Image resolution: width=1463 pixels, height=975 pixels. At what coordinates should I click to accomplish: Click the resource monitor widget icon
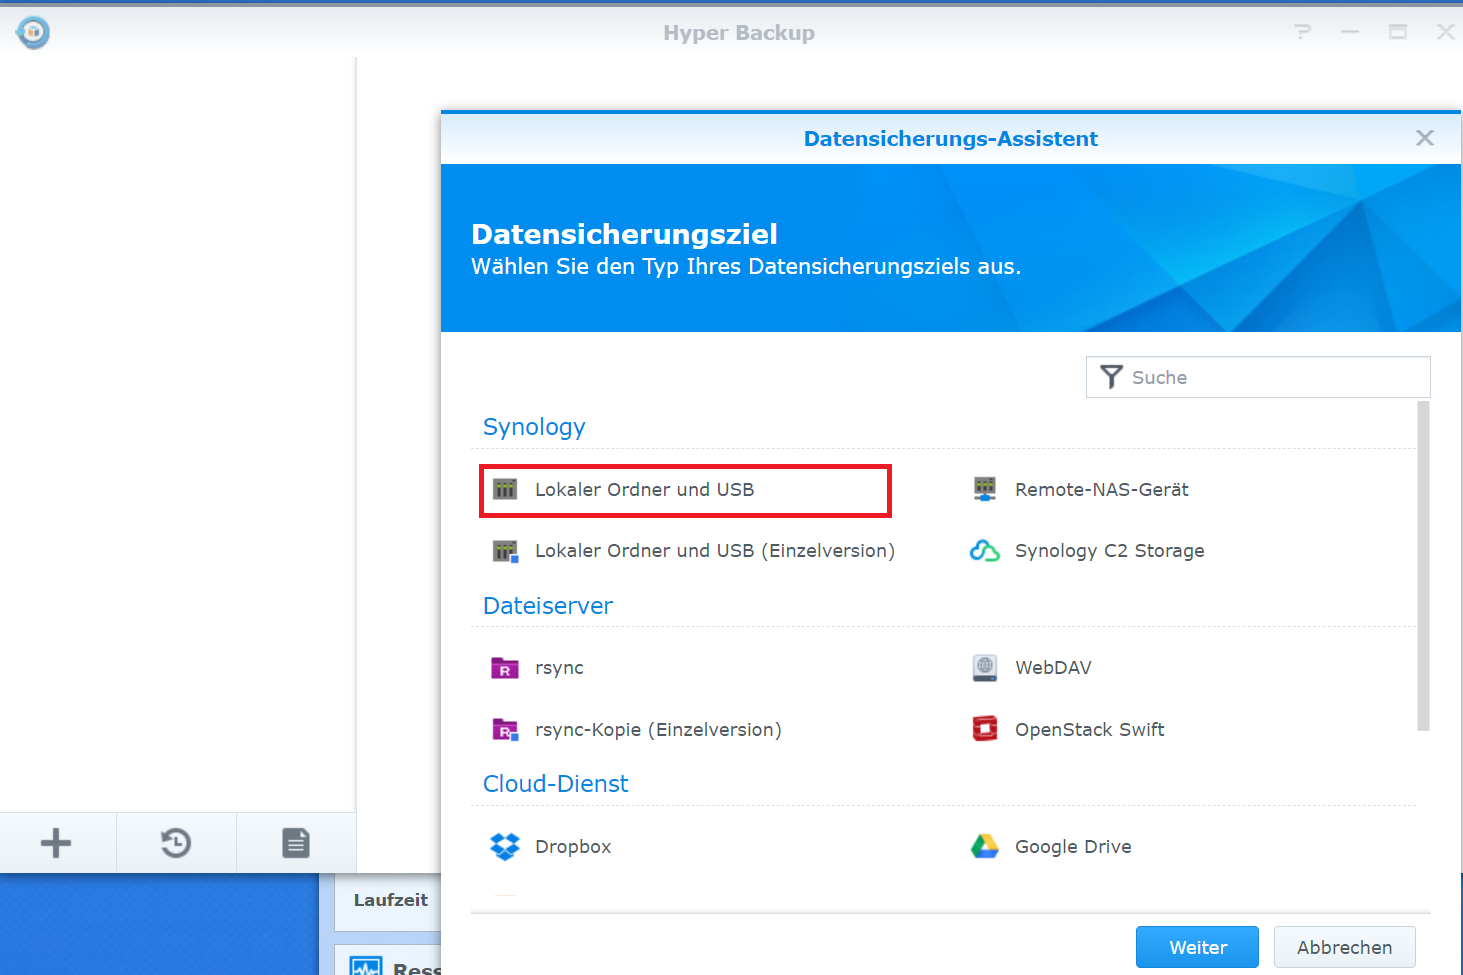(366, 965)
